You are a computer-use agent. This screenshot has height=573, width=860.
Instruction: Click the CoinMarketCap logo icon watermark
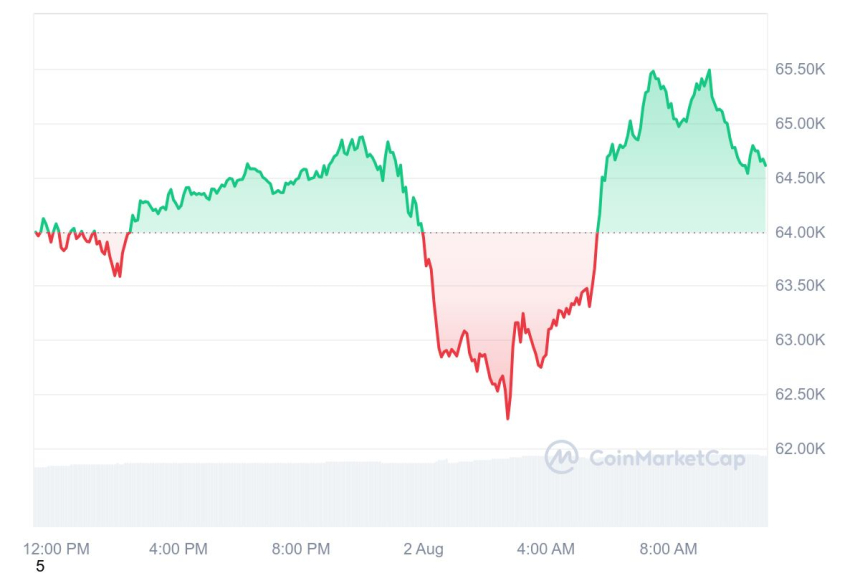pyautogui.click(x=562, y=457)
